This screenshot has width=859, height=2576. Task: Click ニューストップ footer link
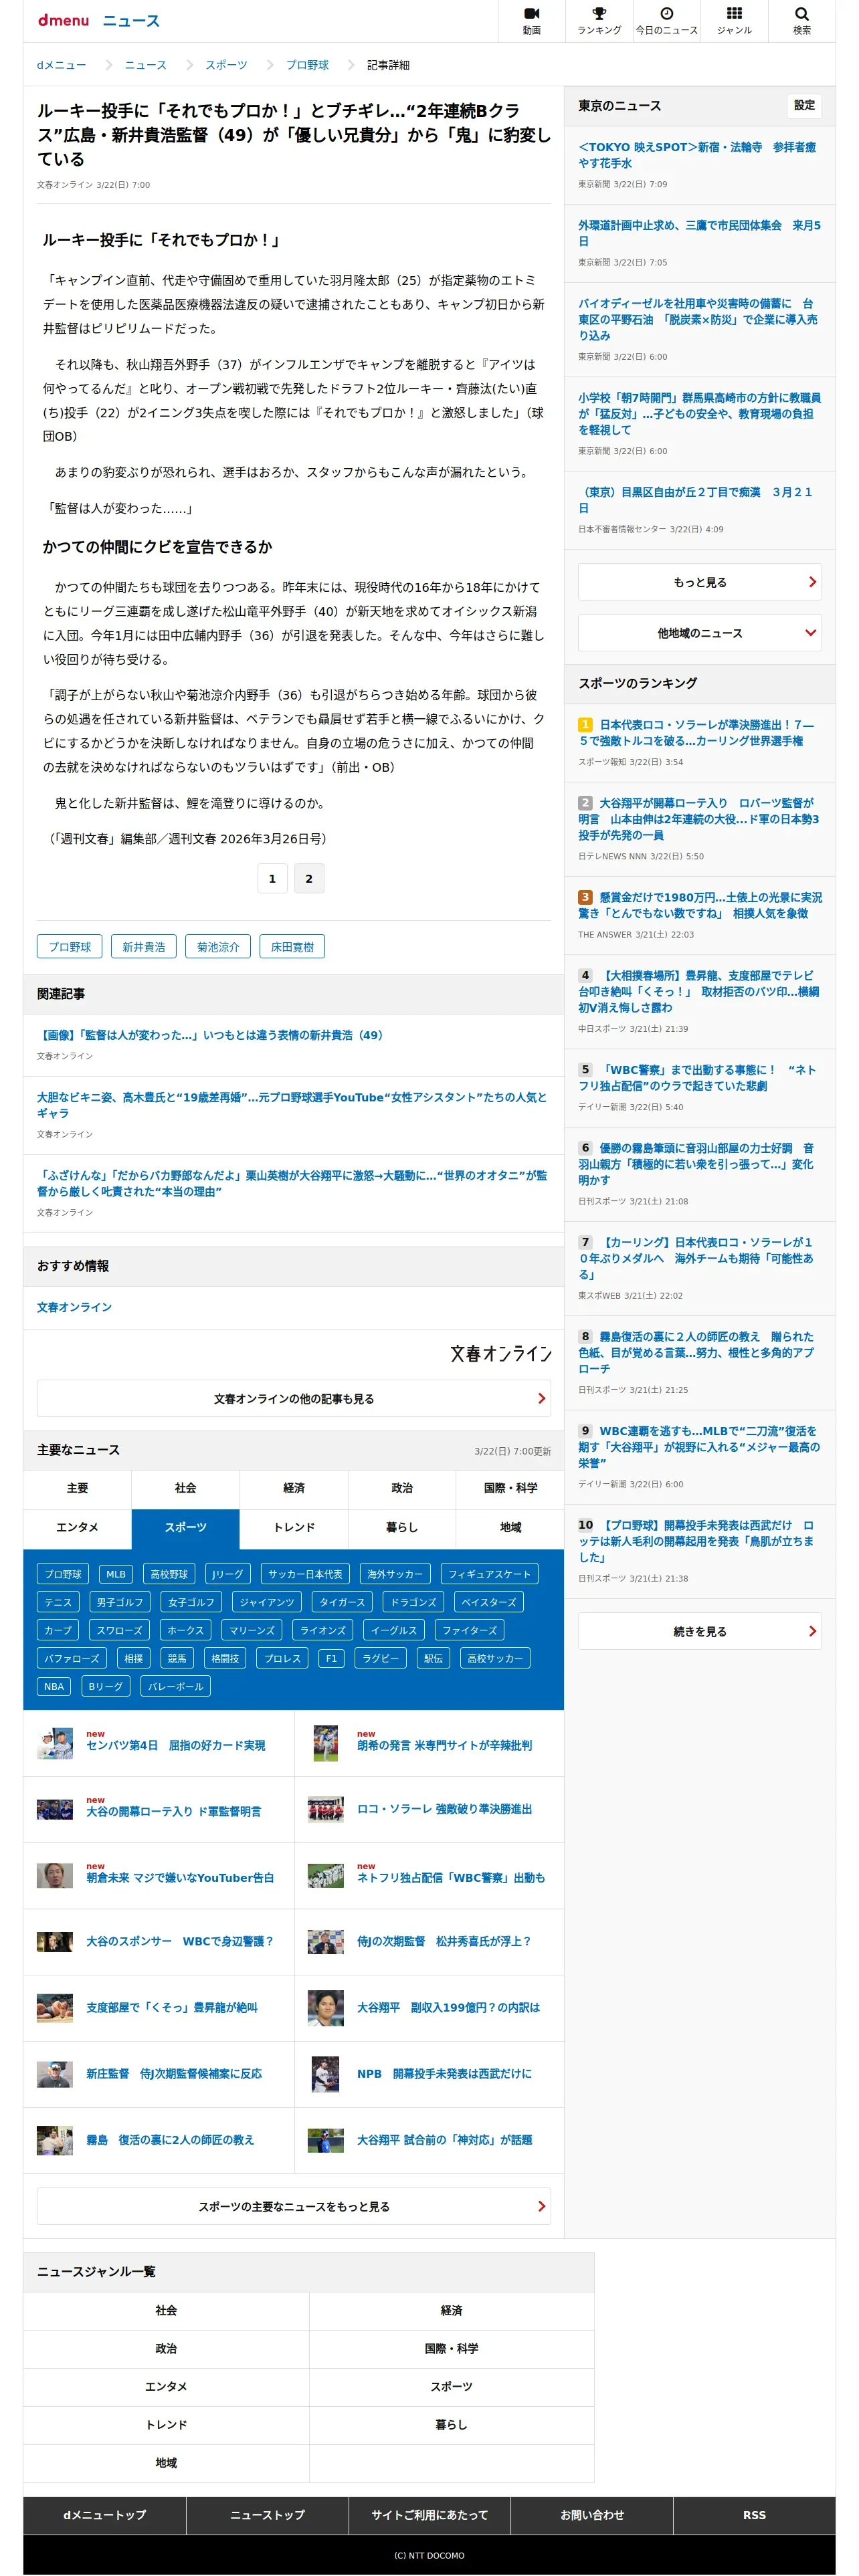267,2514
